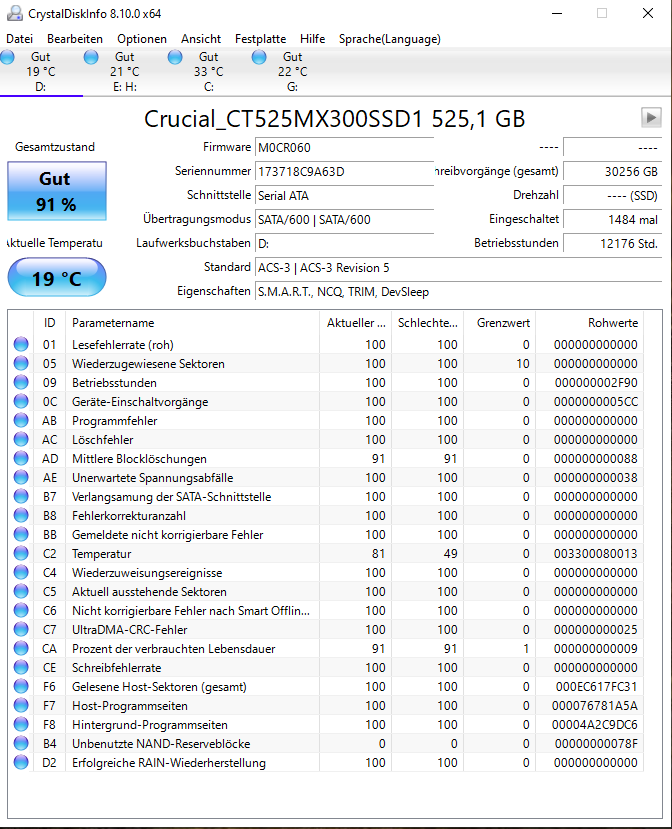The width and height of the screenshot is (672, 829).
Task: Open the Optionen menu
Action: 142,39
